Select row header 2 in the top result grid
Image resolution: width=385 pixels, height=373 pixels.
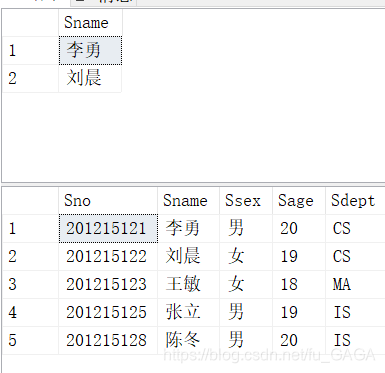pos(31,78)
